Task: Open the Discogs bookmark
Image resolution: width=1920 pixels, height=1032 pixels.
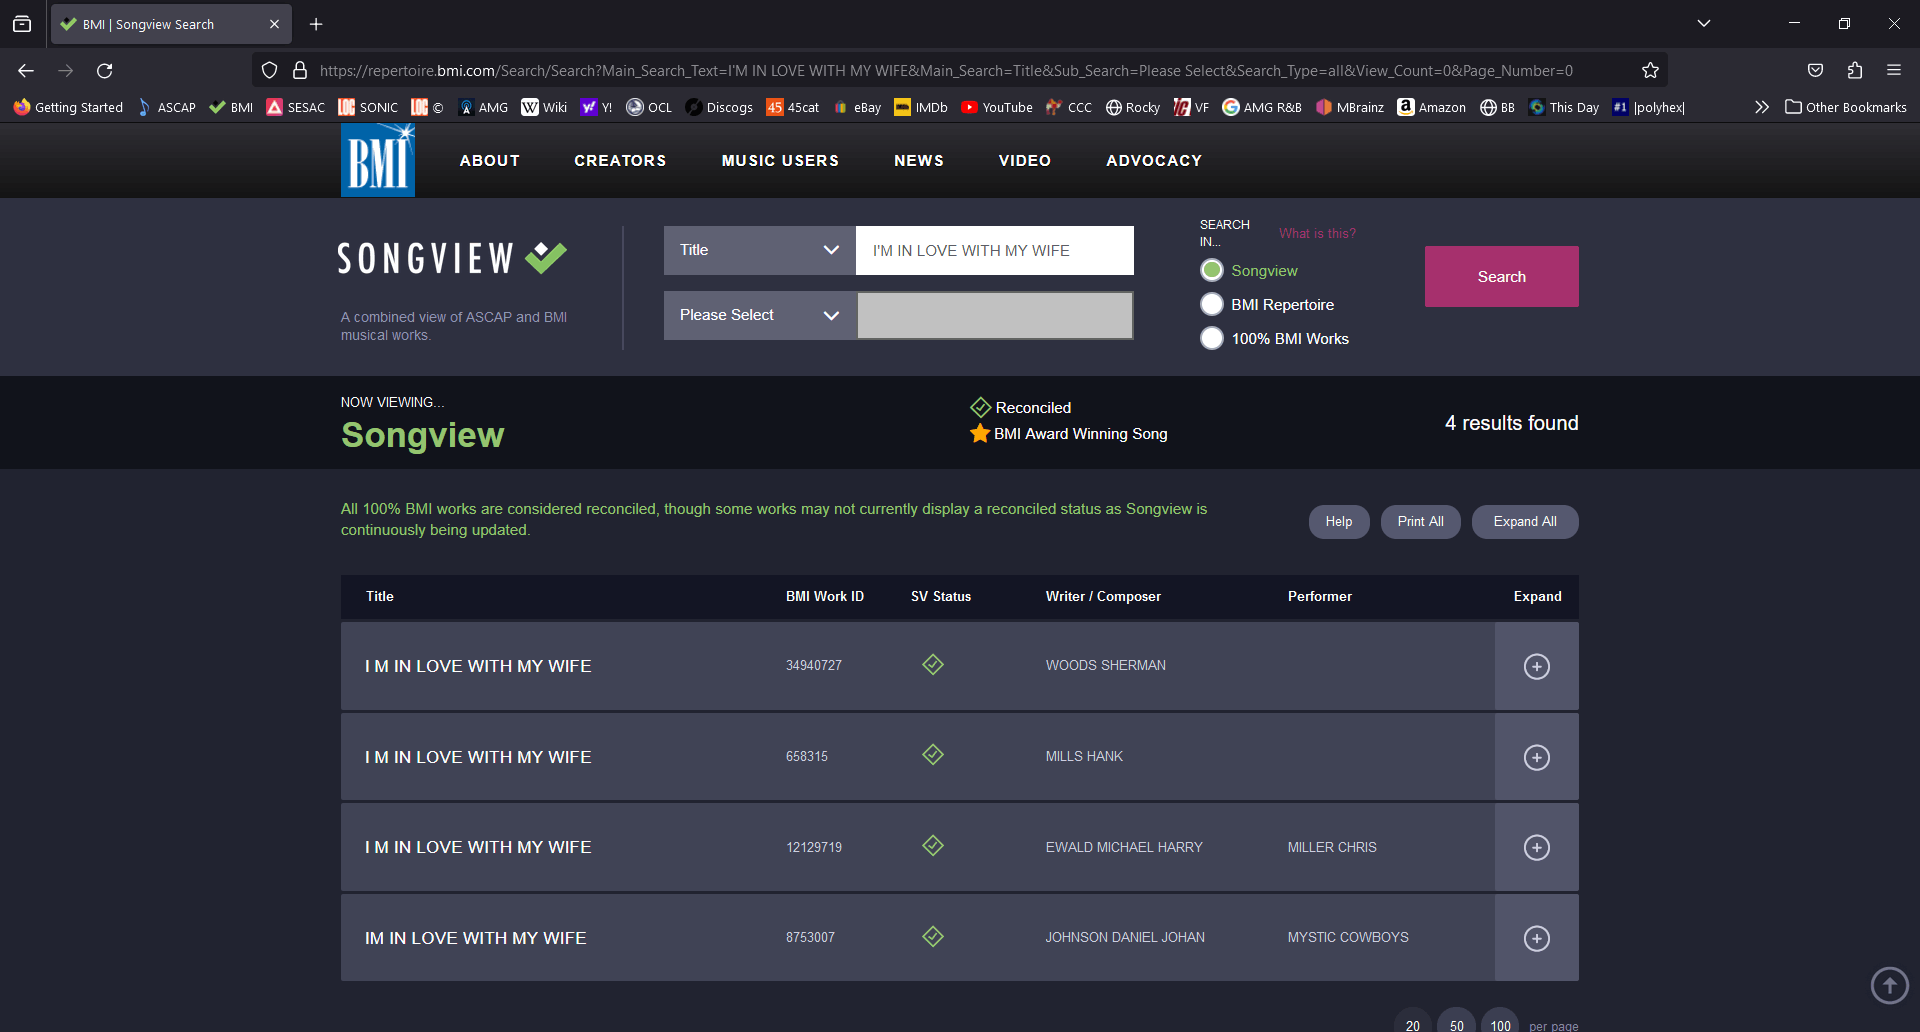Action: 719,107
